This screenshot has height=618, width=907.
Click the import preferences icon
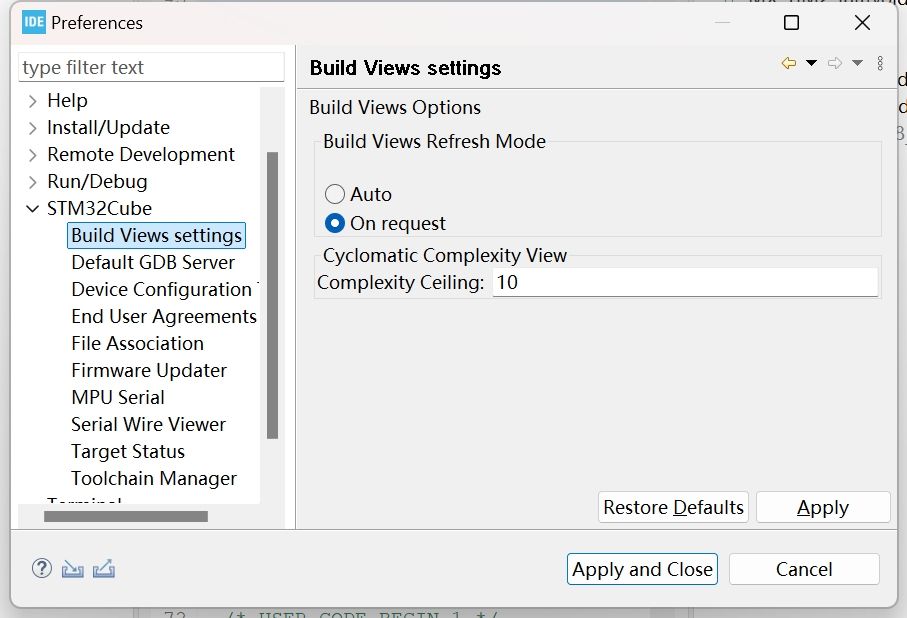tap(72, 569)
